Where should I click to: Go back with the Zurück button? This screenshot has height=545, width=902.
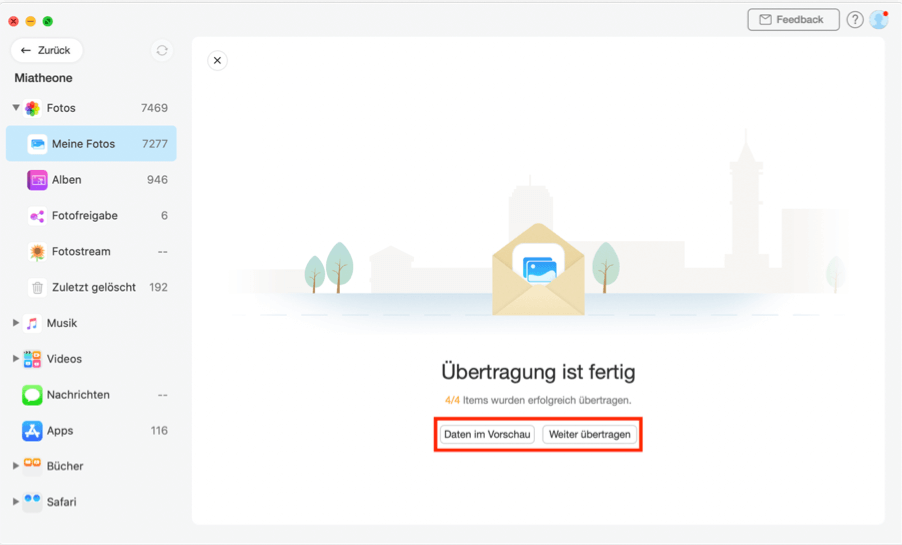coord(46,50)
